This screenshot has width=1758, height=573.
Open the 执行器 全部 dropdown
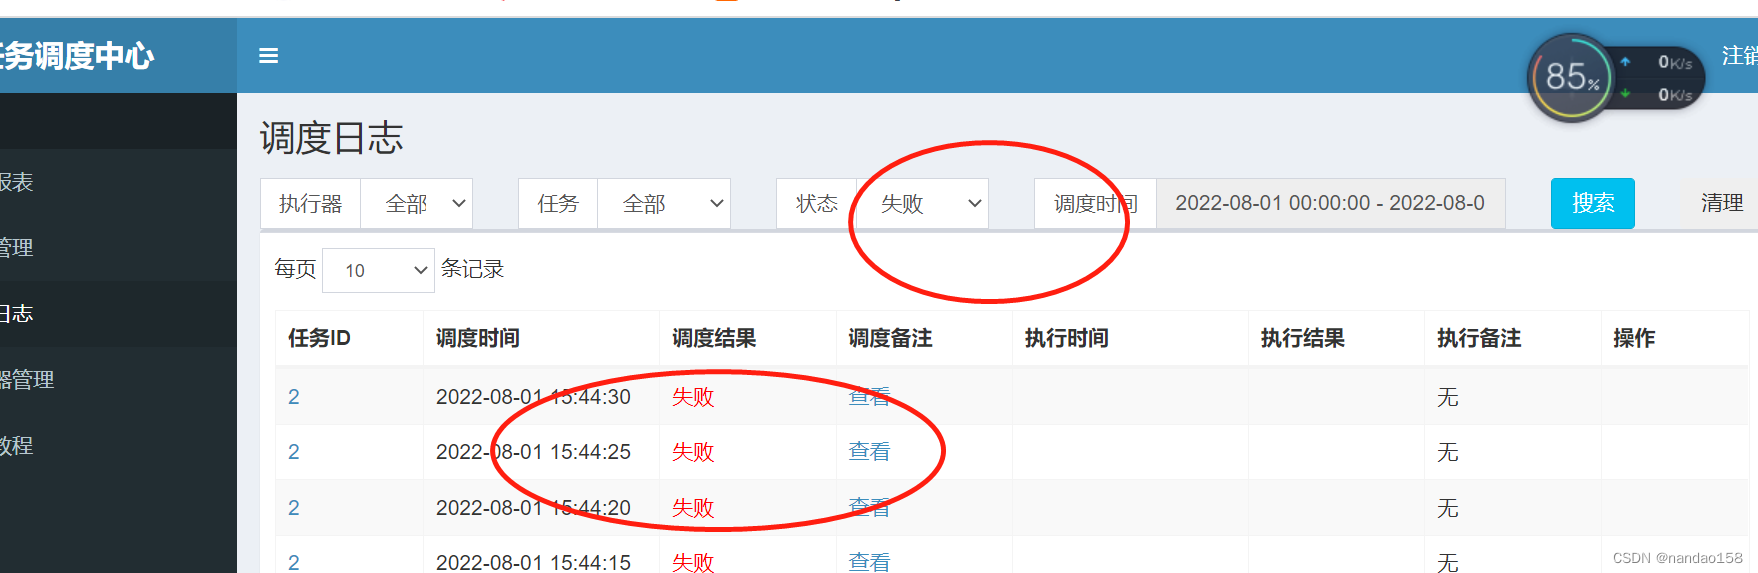click(416, 204)
